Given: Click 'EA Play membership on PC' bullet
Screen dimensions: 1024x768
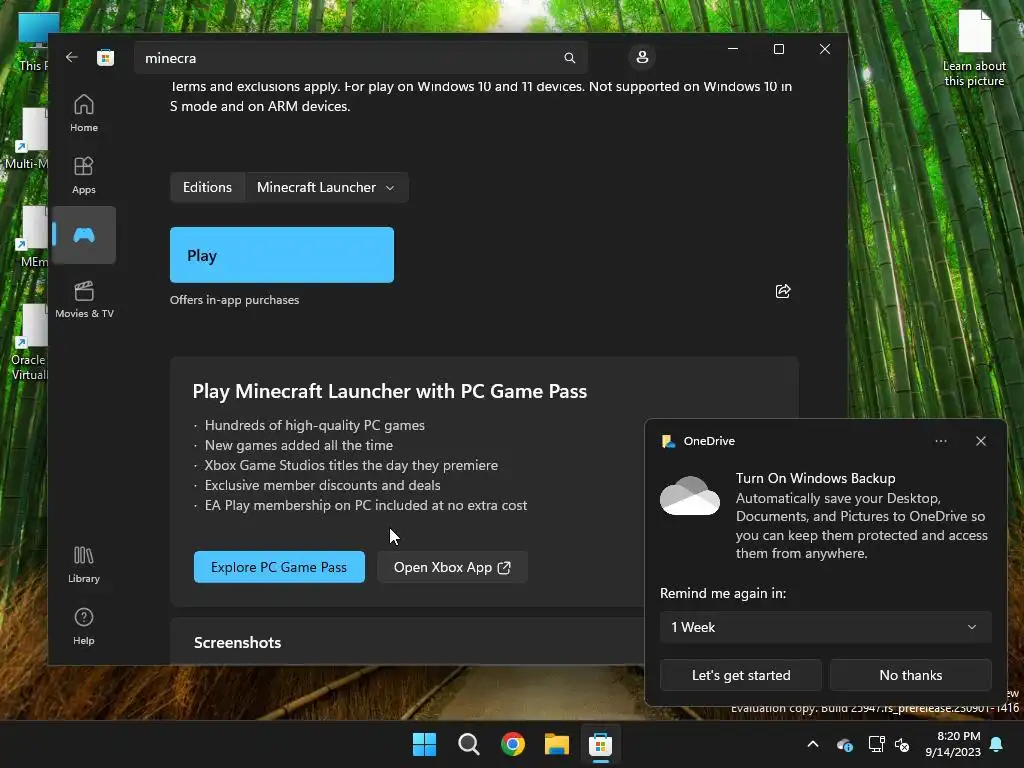Looking at the screenshot, I should click(x=366, y=505).
